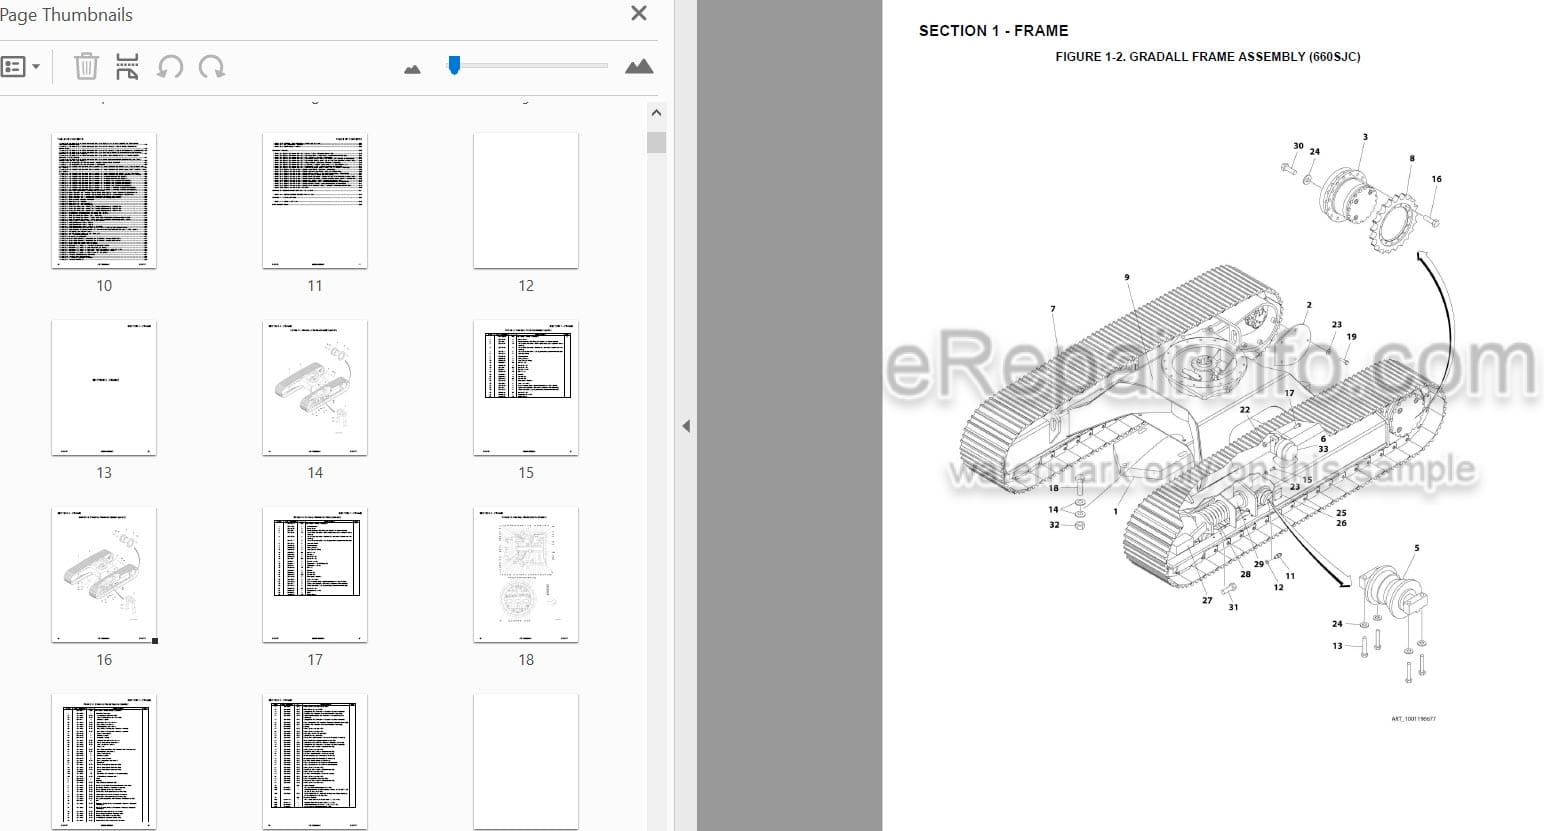Enlarge thumbnail size with large mountain icon
This screenshot has height=831, width=1544.
tap(639, 67)
